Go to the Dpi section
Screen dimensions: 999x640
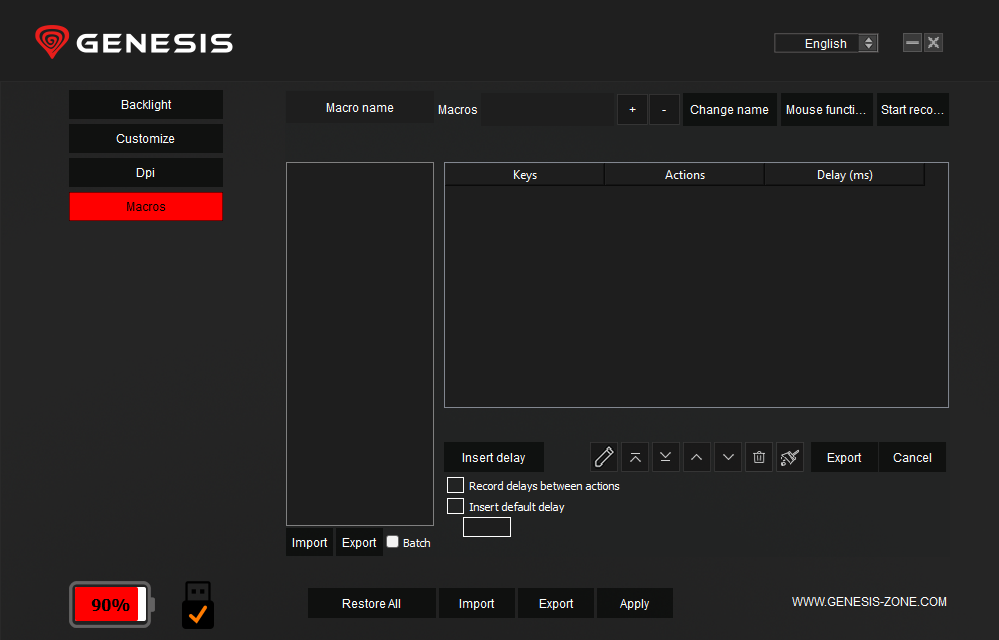pos(146,173)
